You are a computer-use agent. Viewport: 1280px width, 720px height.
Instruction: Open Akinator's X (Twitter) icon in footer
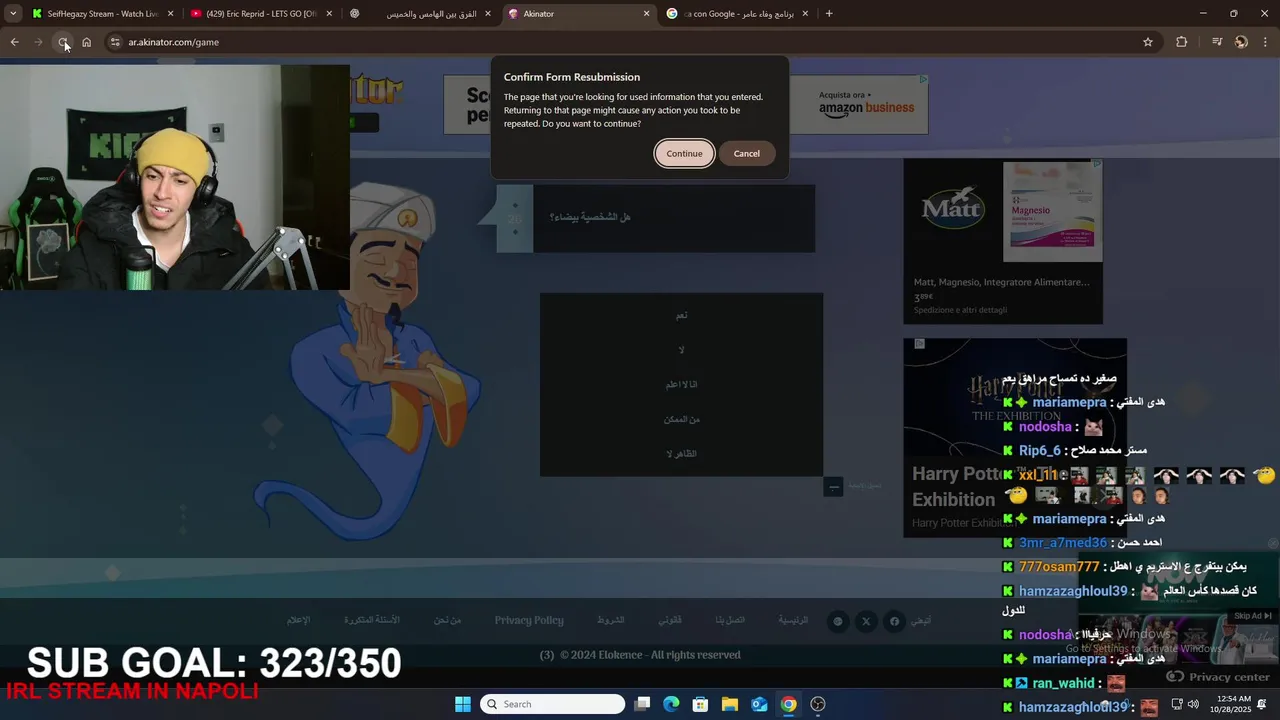[866, 621]
